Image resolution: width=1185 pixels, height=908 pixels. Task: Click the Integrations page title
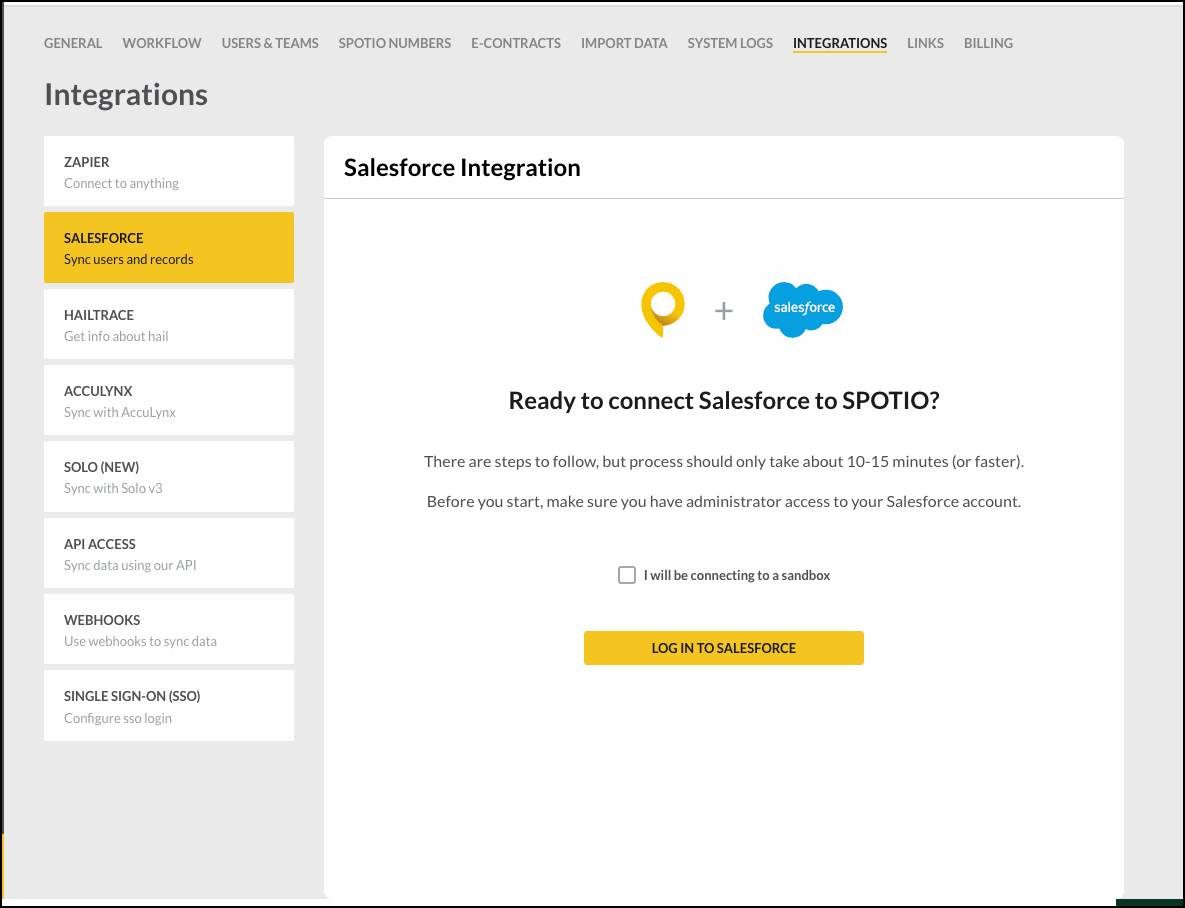[x=126, y=95]
